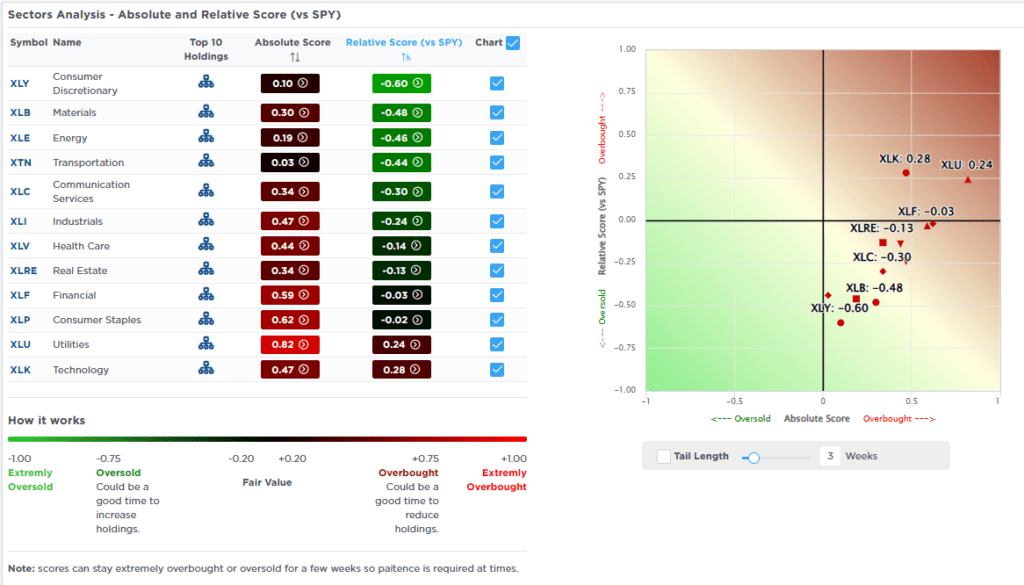The width and height of the screenshot is (1024, 585).
Task: Uncheck chart checkbox for Energy row
Action: click(x=497, y=138)
